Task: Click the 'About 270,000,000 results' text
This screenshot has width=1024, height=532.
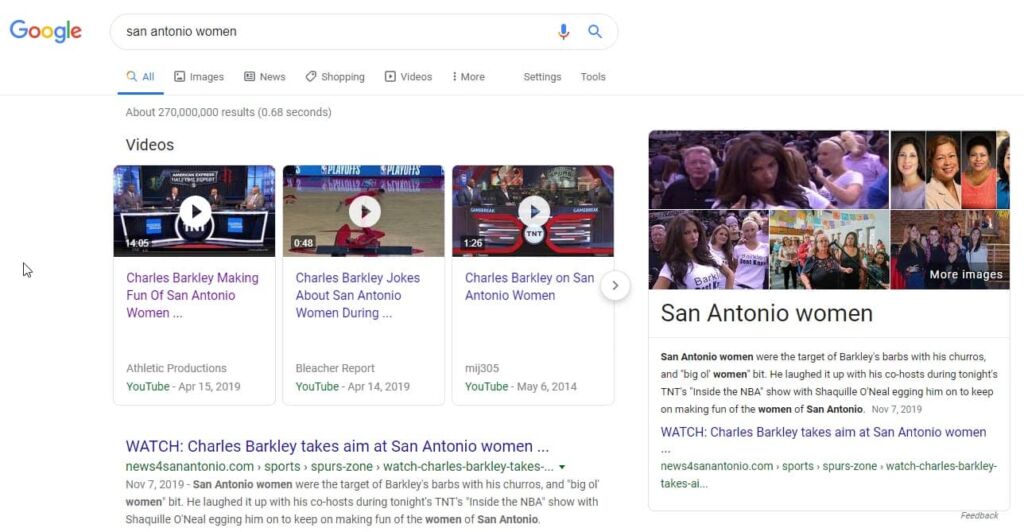Action: coord(228,112)
